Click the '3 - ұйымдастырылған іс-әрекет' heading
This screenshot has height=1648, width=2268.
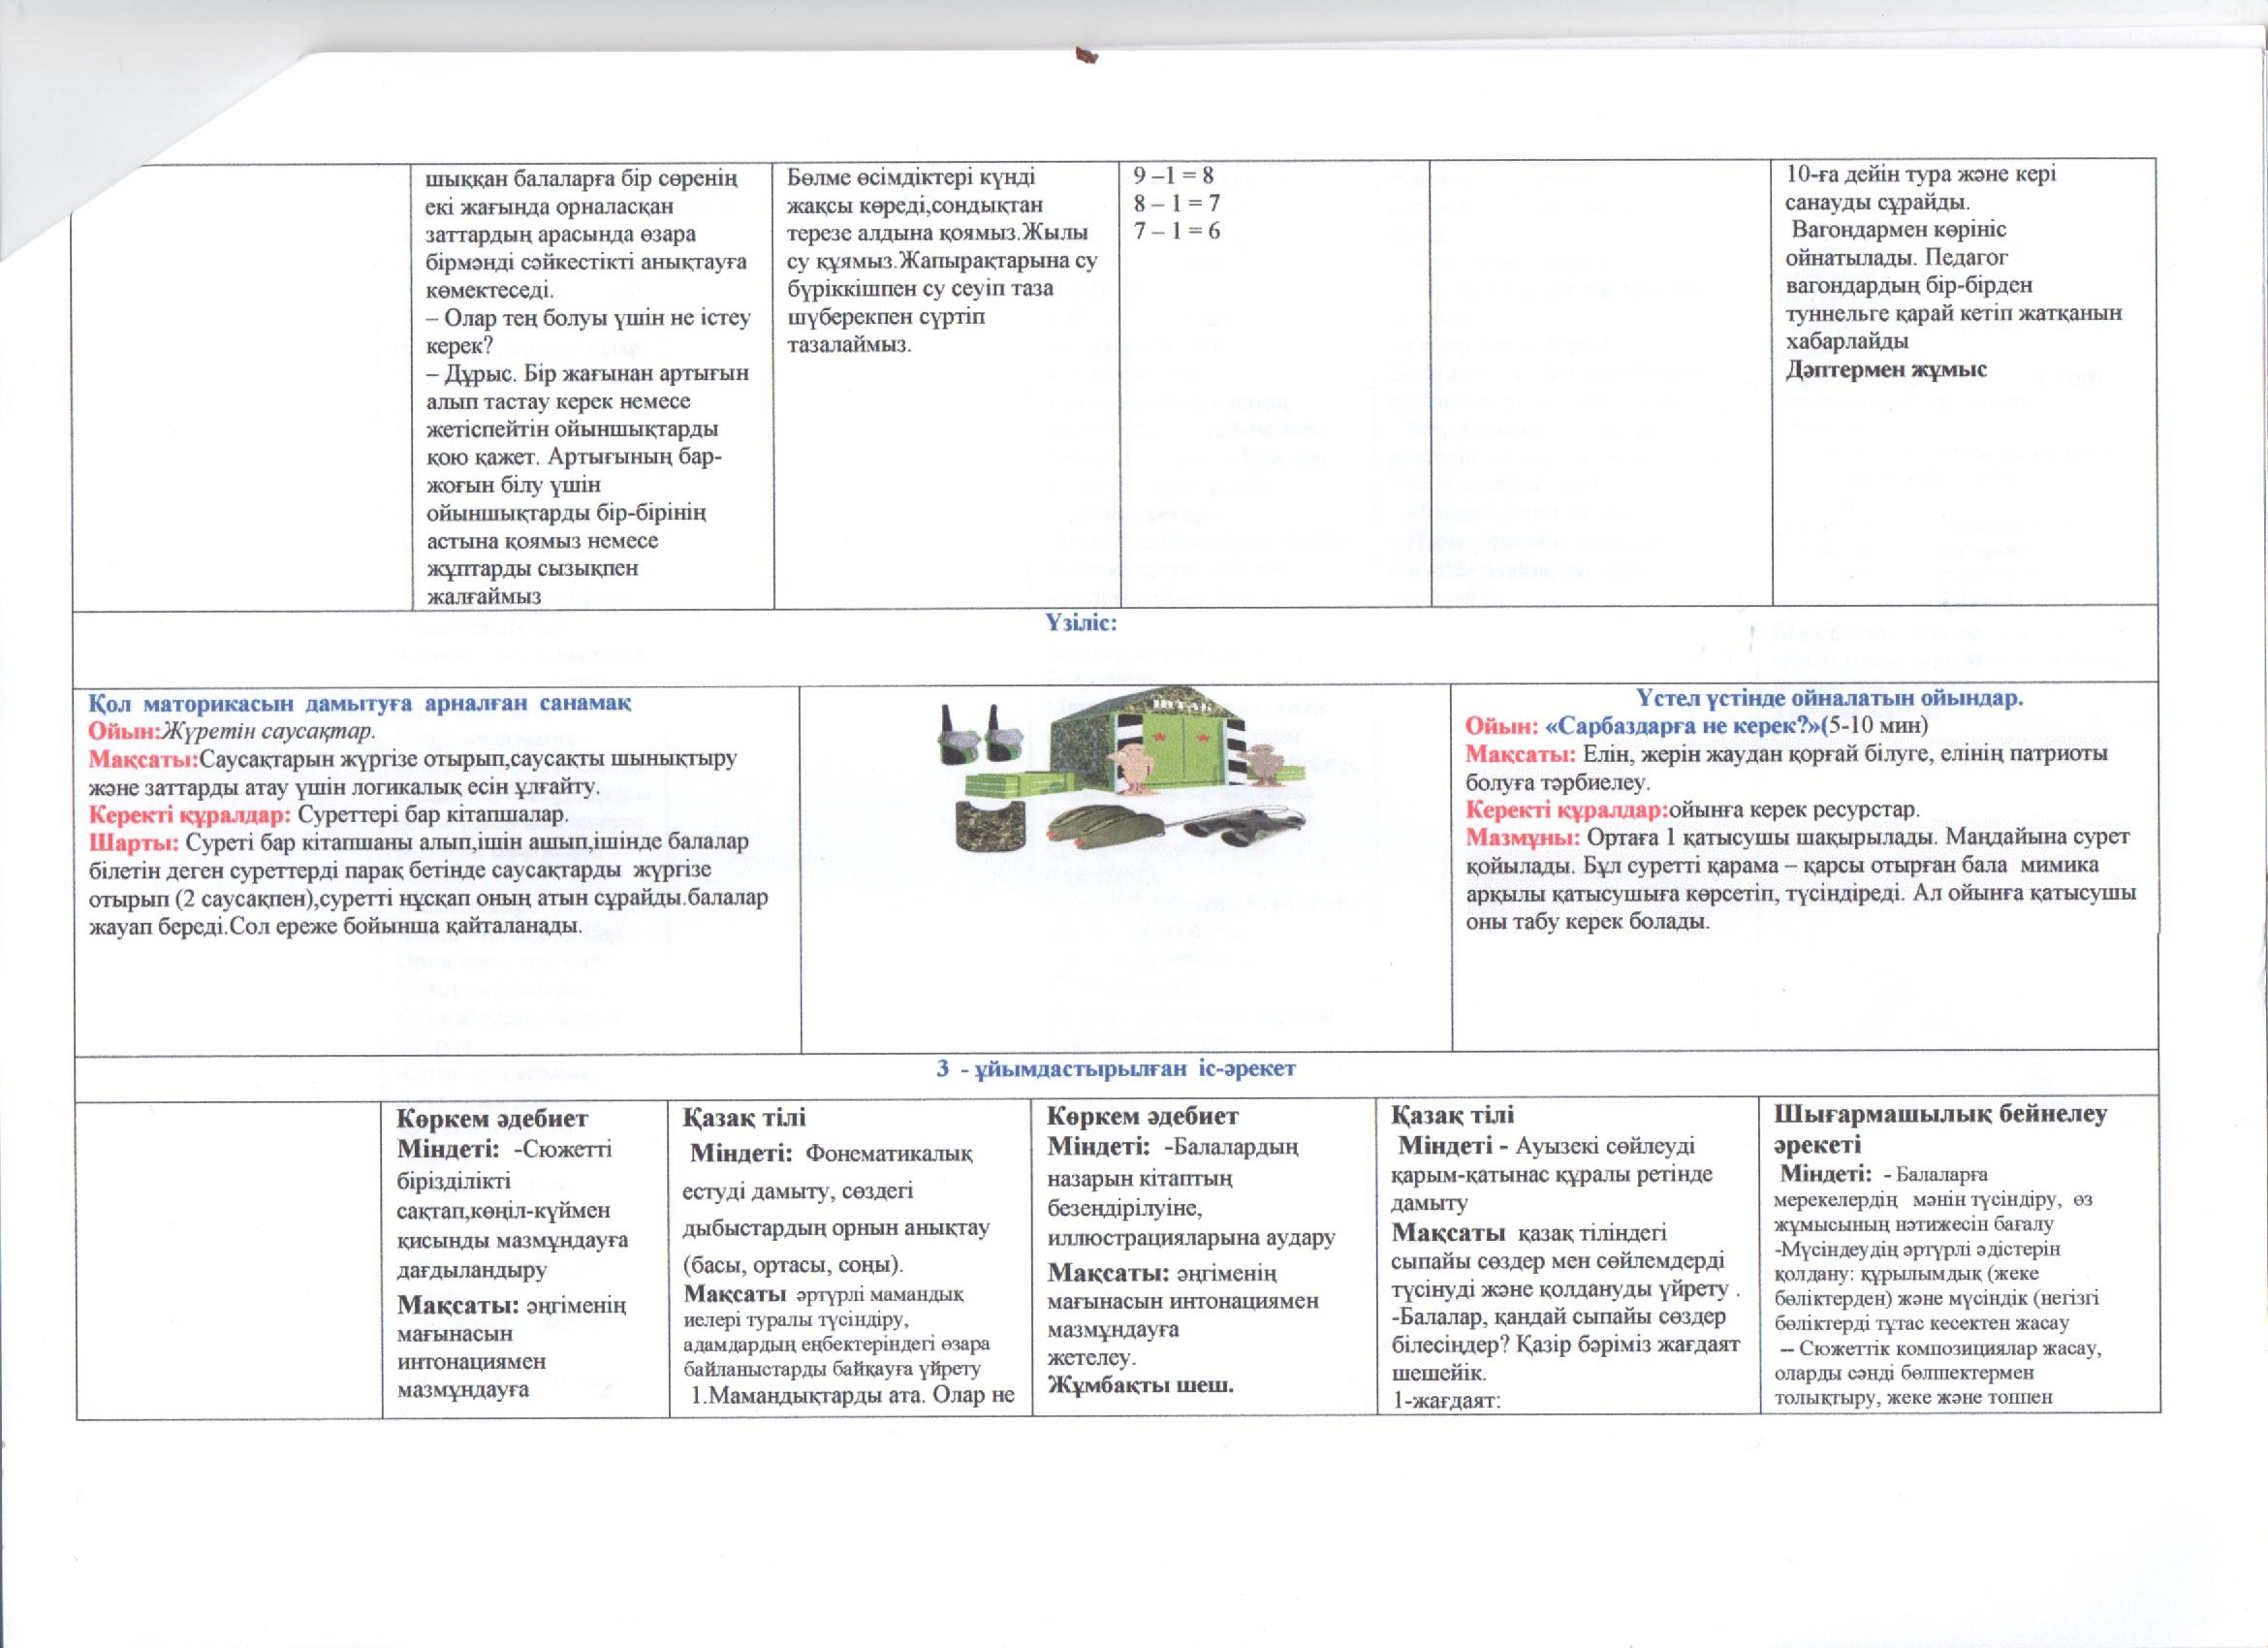point(1115,1068)
